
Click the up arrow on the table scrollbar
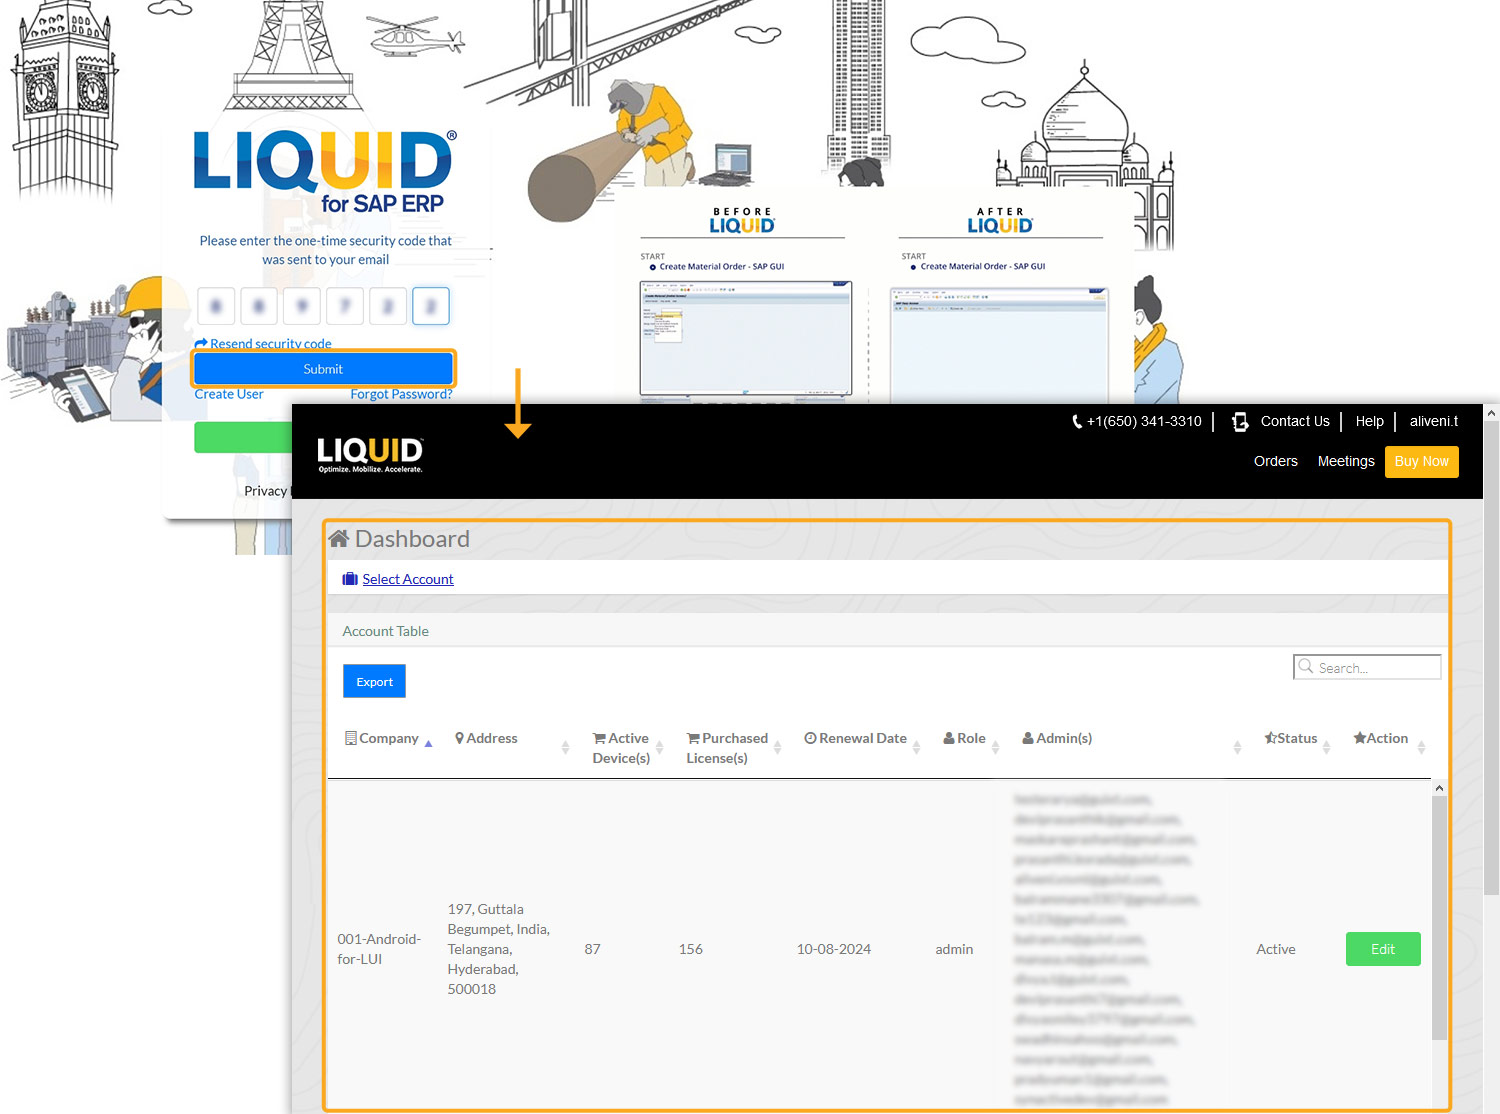(1439, 788)
